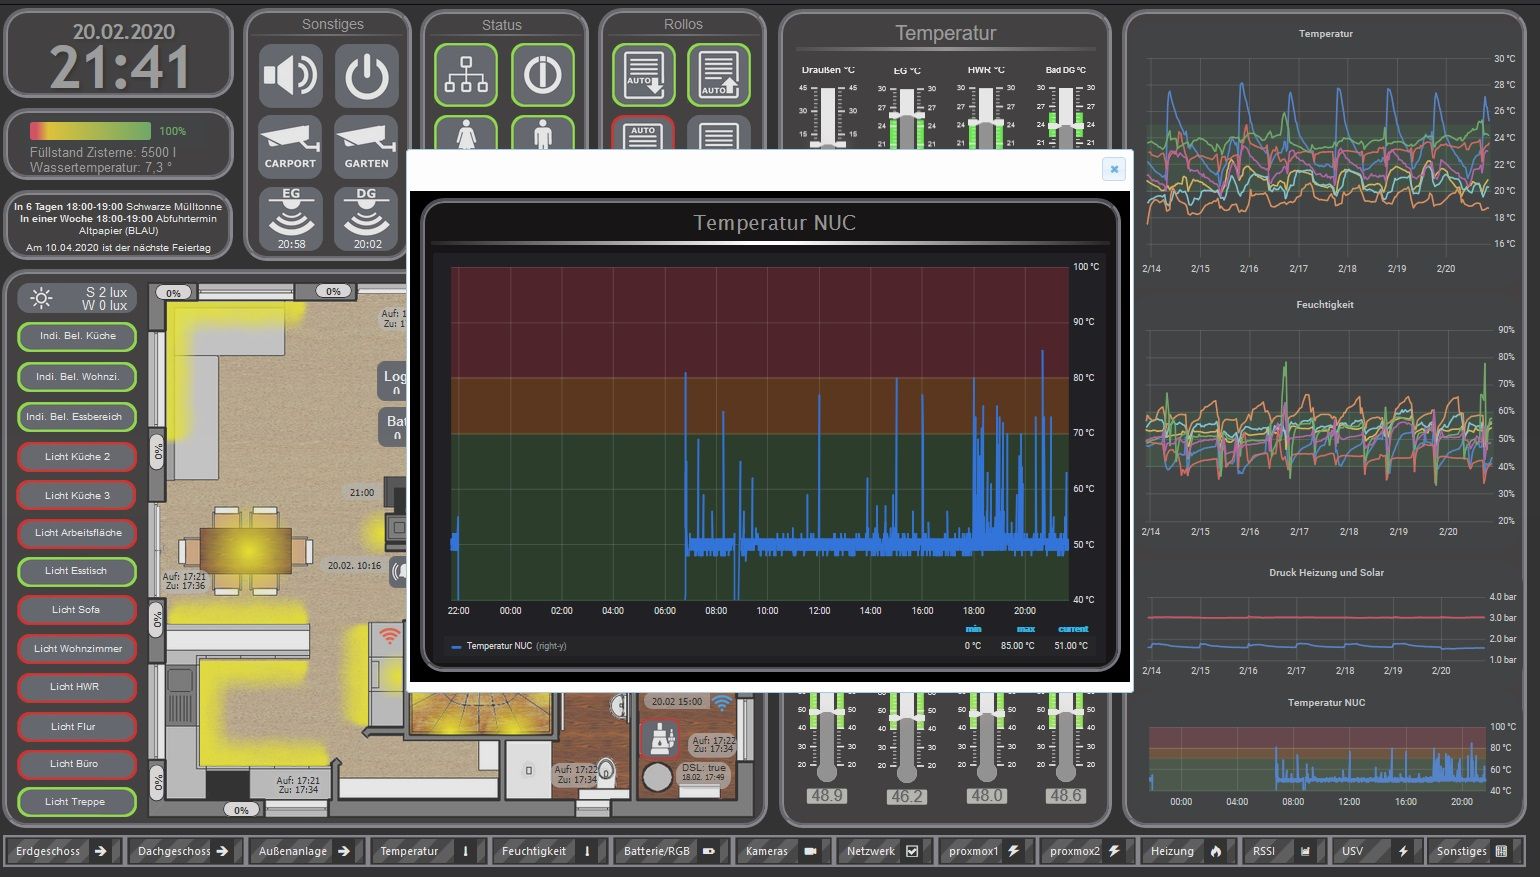Open Batterie/RGB page
Image resolution: width=1540 pixels, height=877 pixels.
coord(670,851)
